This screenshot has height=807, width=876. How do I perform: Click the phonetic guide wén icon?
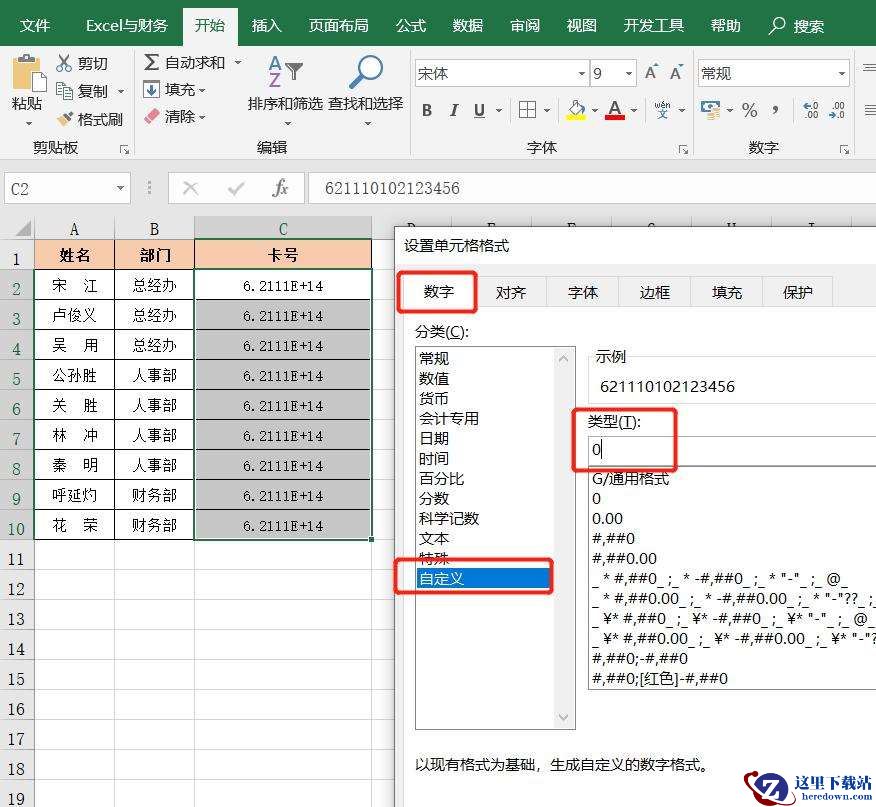[663, 110]
